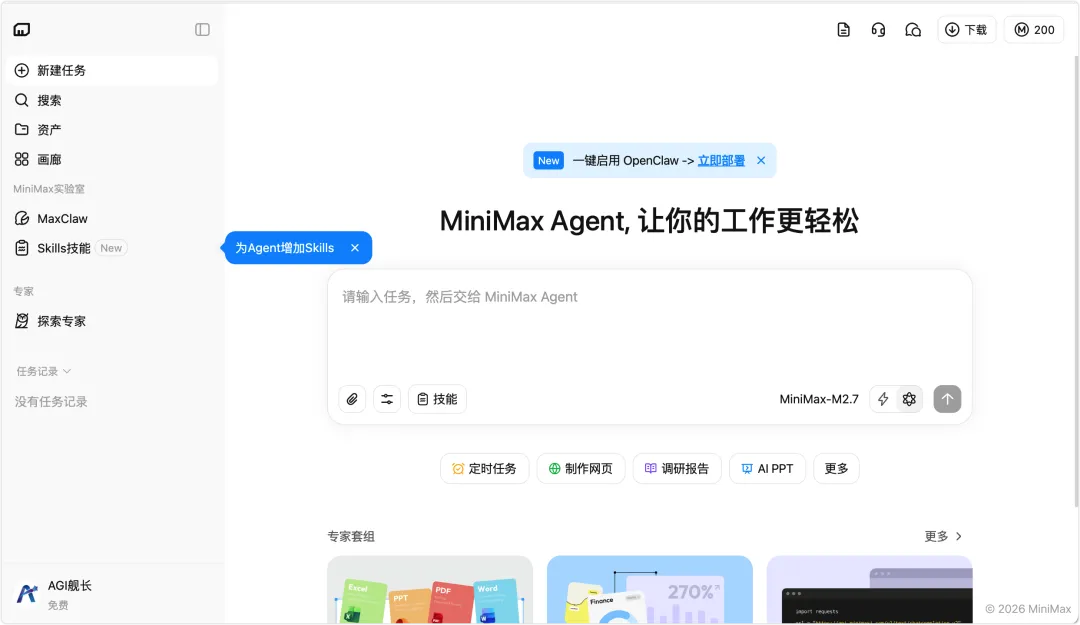Expand the 任务记录 dropdown
This screenshot has width=1080, height=625.
[x=43, y=371]
